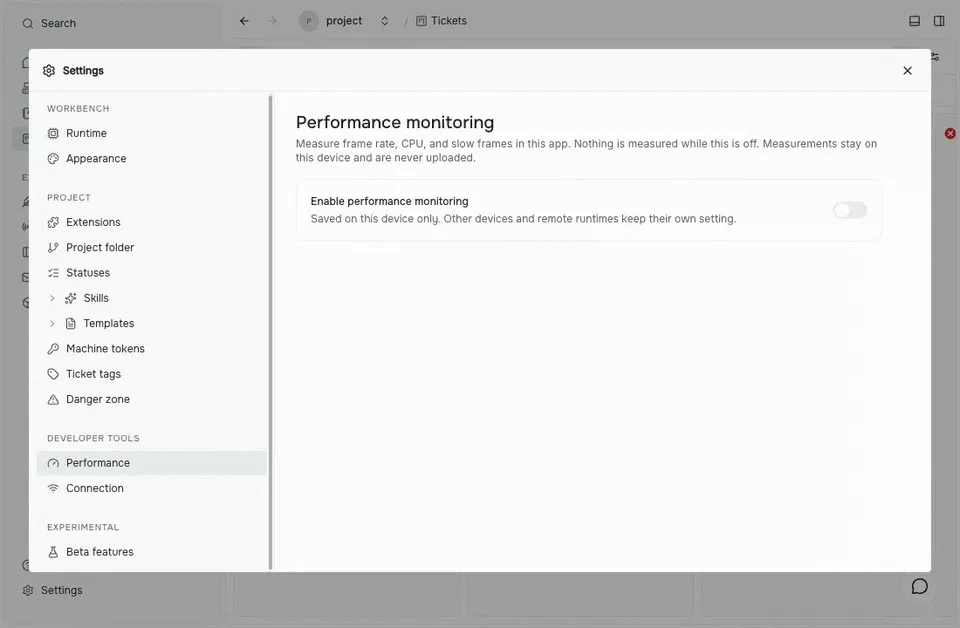This screenshot has width=960, height=628.
Task: Navigate back with the left arrow
Action: point(244,21)
